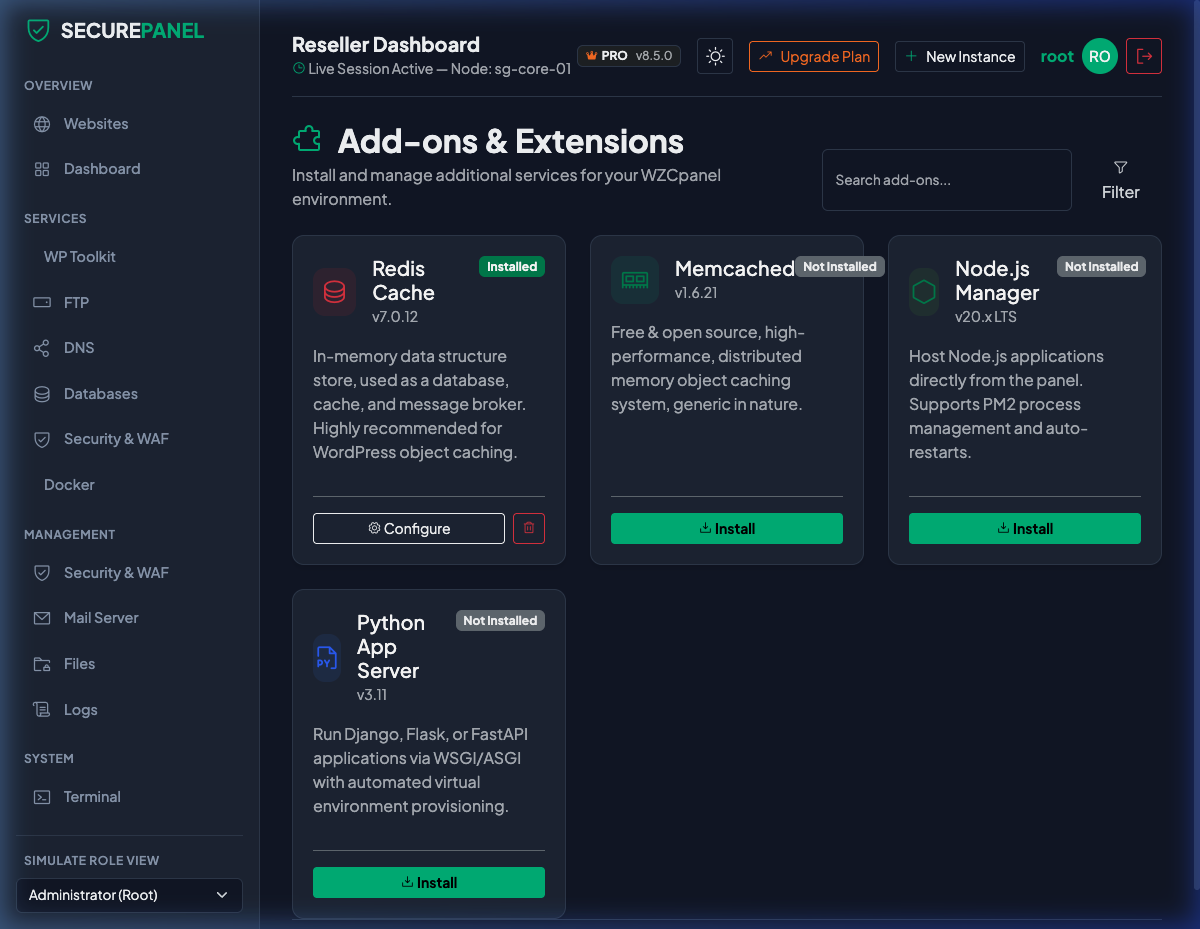This screenshot has width=1200, height=929.
Task: Click the Python App Server title
Action: (391, 647)
